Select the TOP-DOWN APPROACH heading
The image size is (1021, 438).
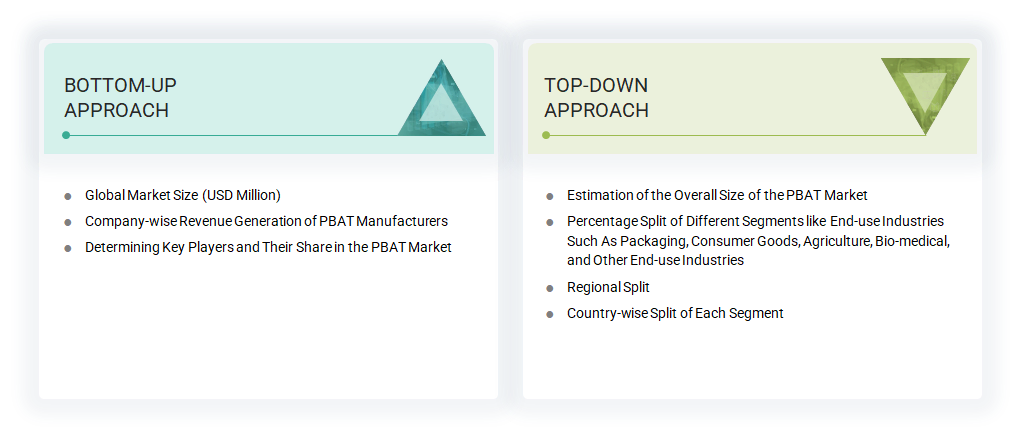pos(596,97)
